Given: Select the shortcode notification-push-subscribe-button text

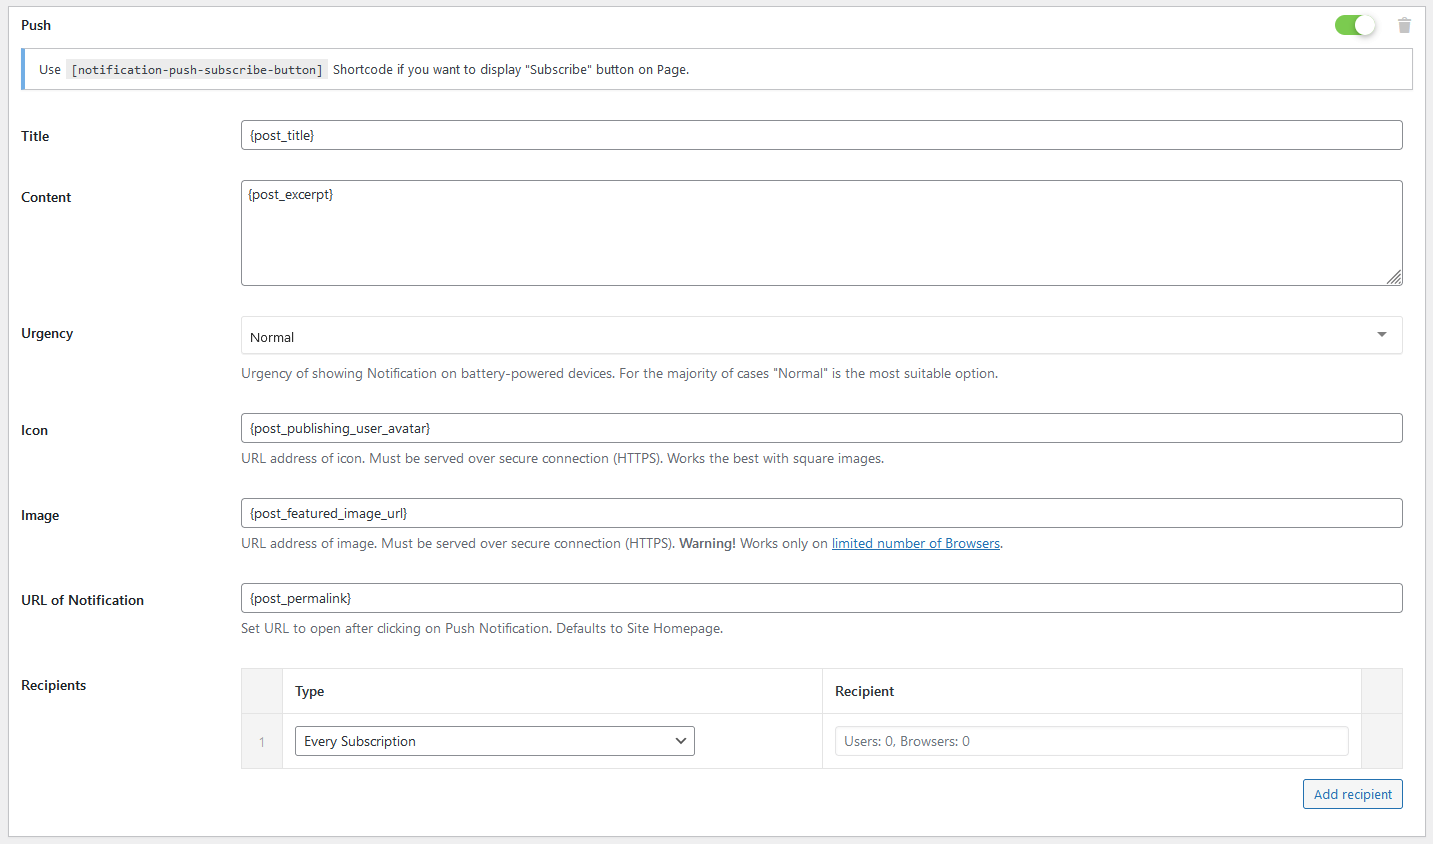Looking at the screenshot, I should pos(196,69).
